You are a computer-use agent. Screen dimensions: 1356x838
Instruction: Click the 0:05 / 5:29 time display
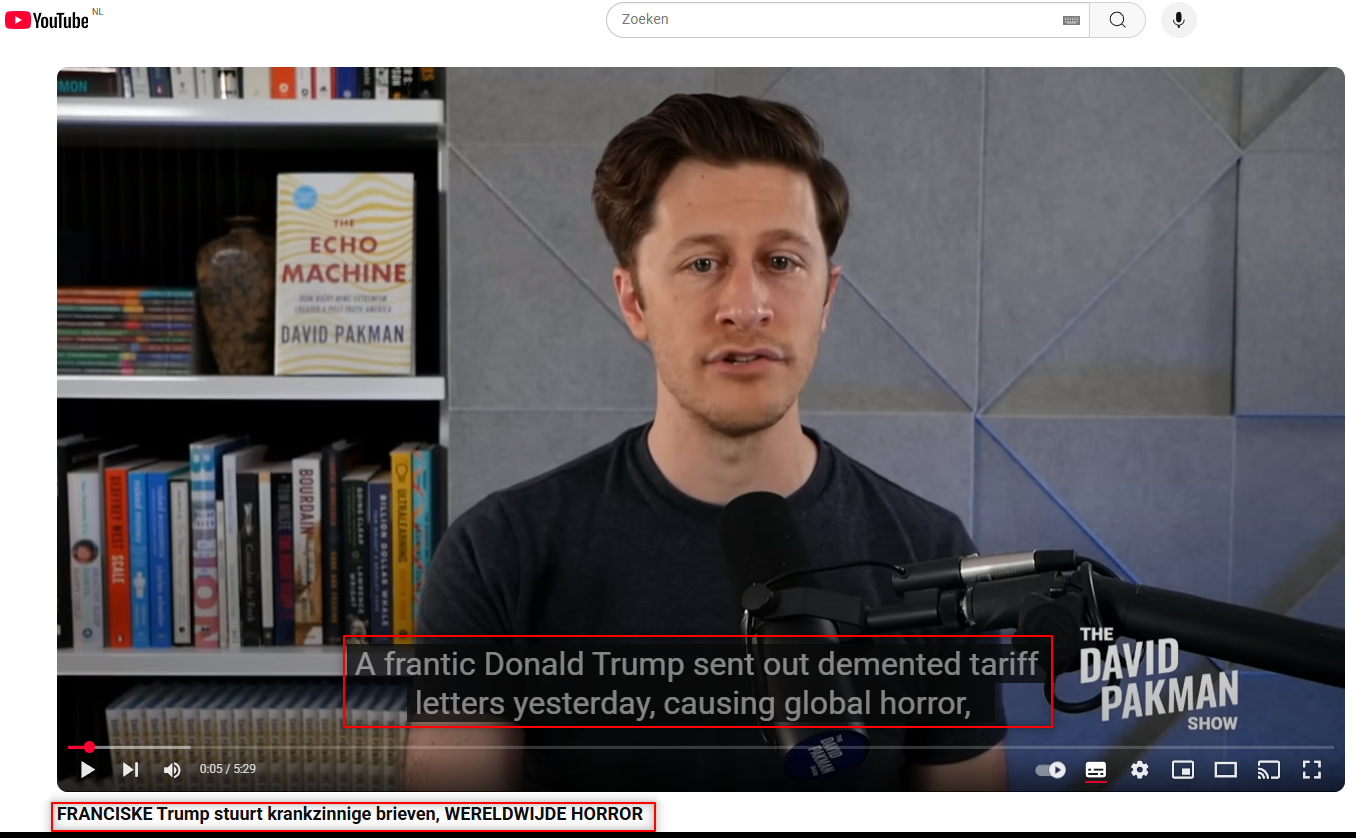(227, 769)
